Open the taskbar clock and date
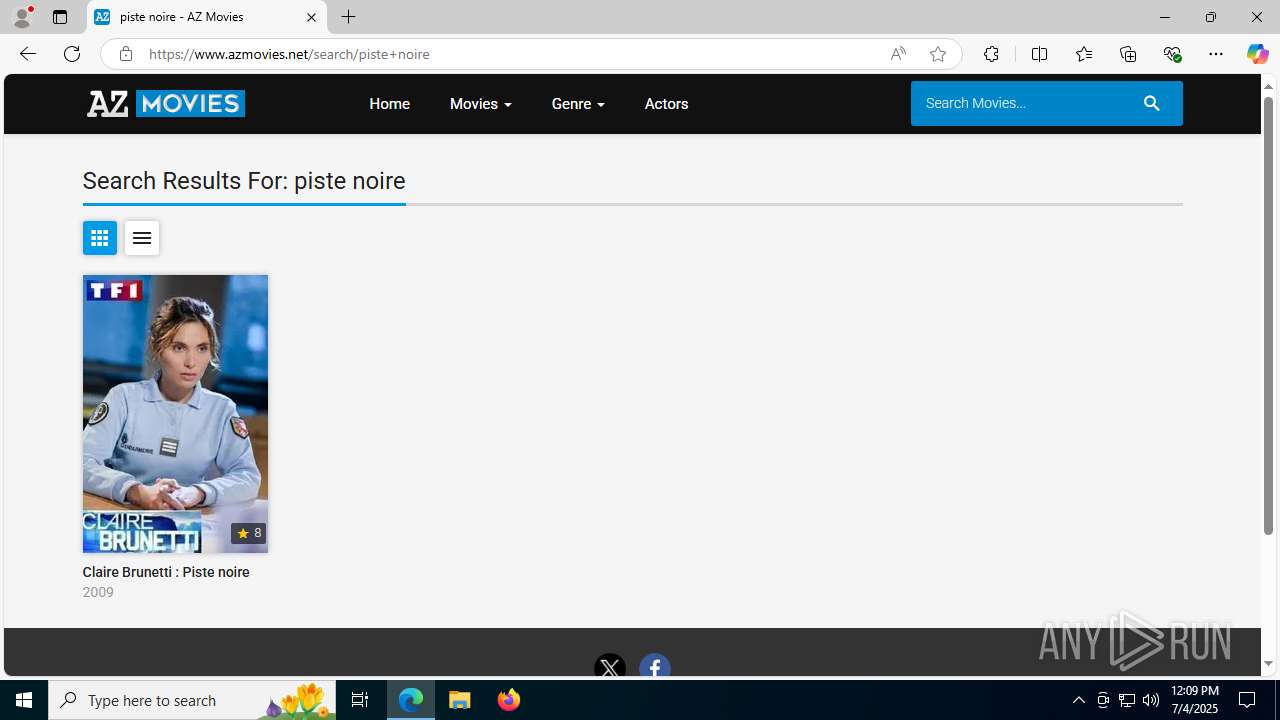This screenshot has width=1280, height=720. (1194, 700)
